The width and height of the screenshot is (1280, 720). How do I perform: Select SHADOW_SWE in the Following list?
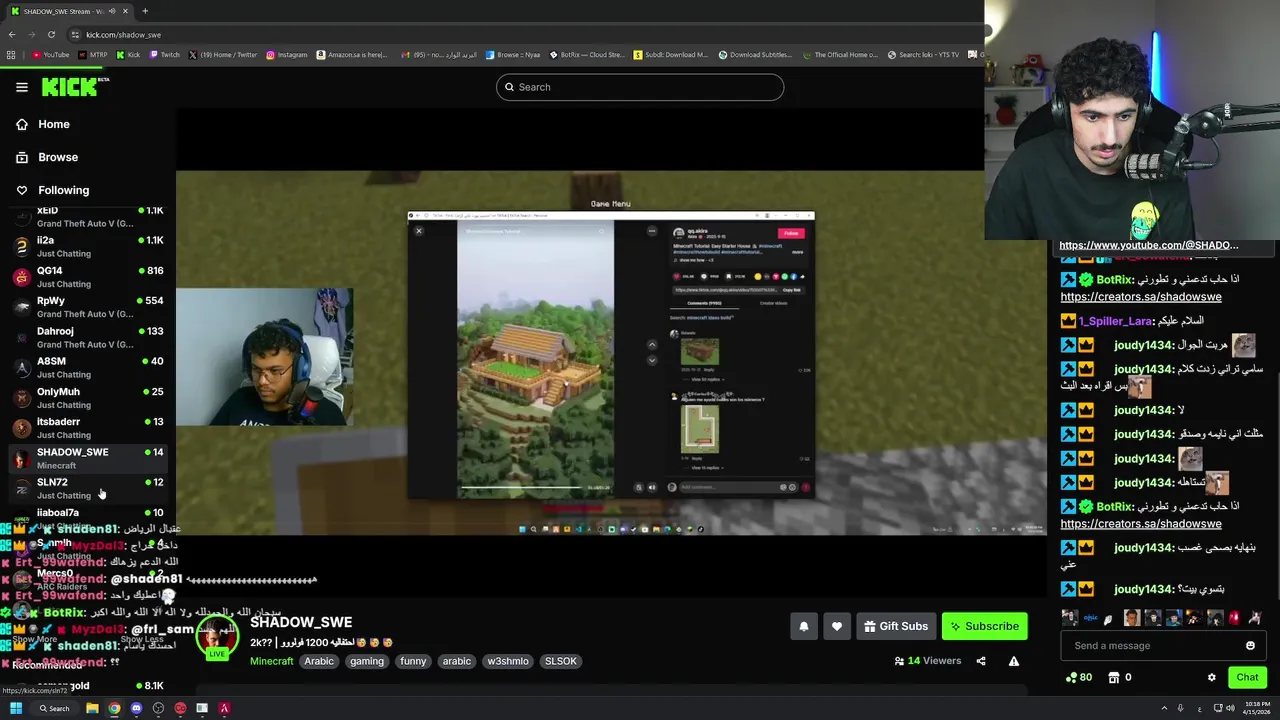[88, 458]
